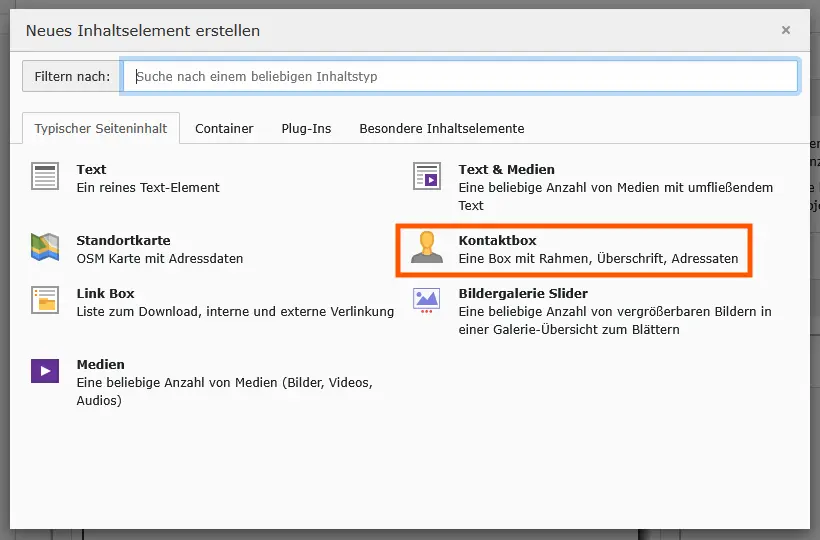Viewport: 820px width, 540px height.
Task: Focus the content type search field
Action: [x=460, y=76]
